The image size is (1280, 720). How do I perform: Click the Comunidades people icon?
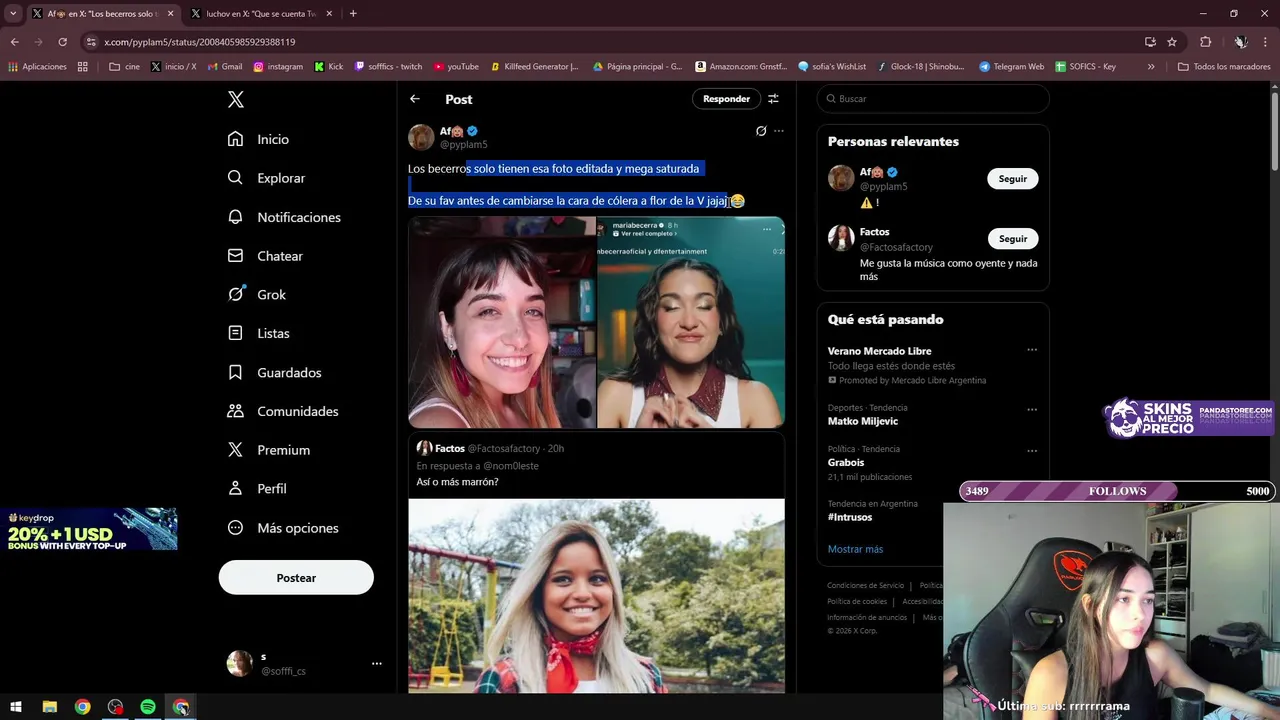[235, 411]
